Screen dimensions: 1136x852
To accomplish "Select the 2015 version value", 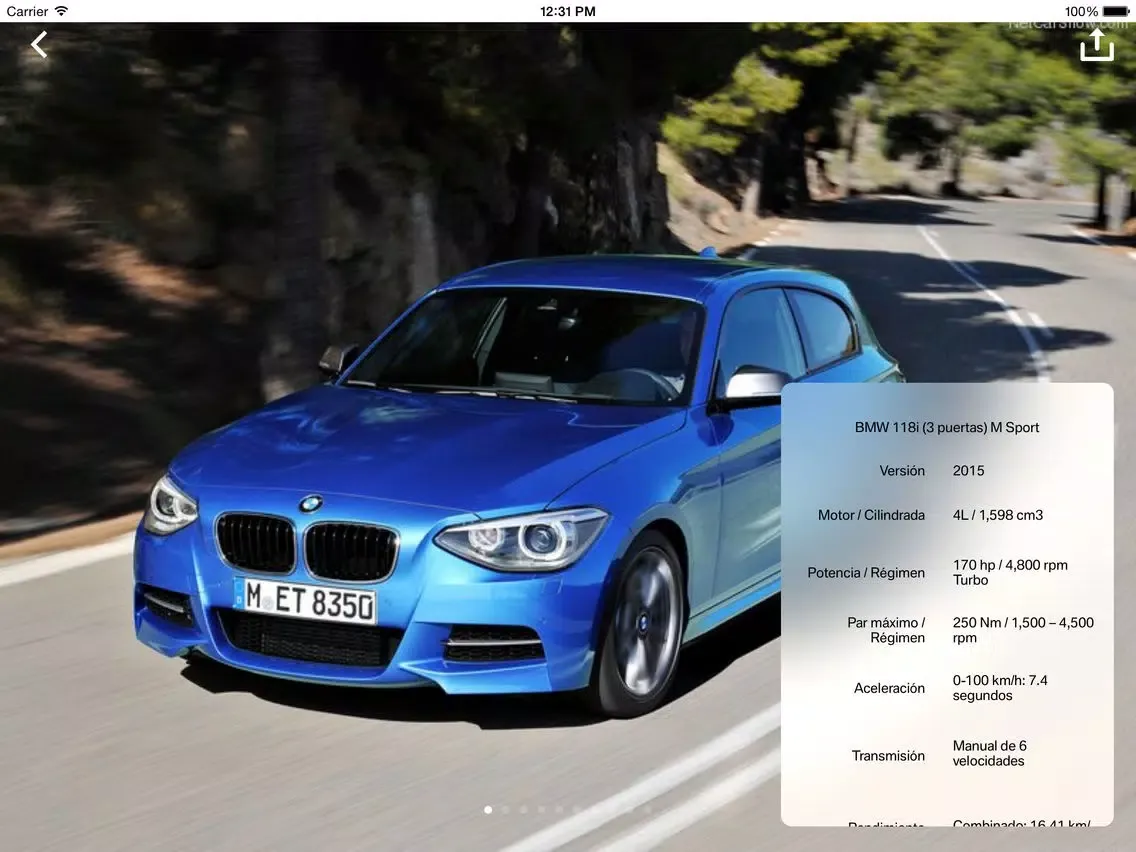I will (969, 471).
